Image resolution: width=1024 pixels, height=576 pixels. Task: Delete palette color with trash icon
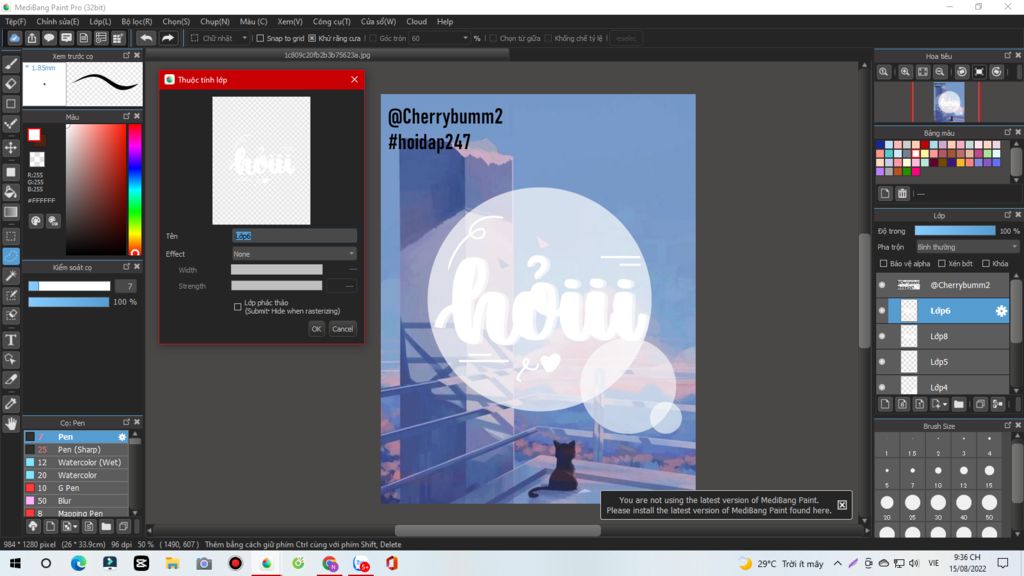coord(902,193)
